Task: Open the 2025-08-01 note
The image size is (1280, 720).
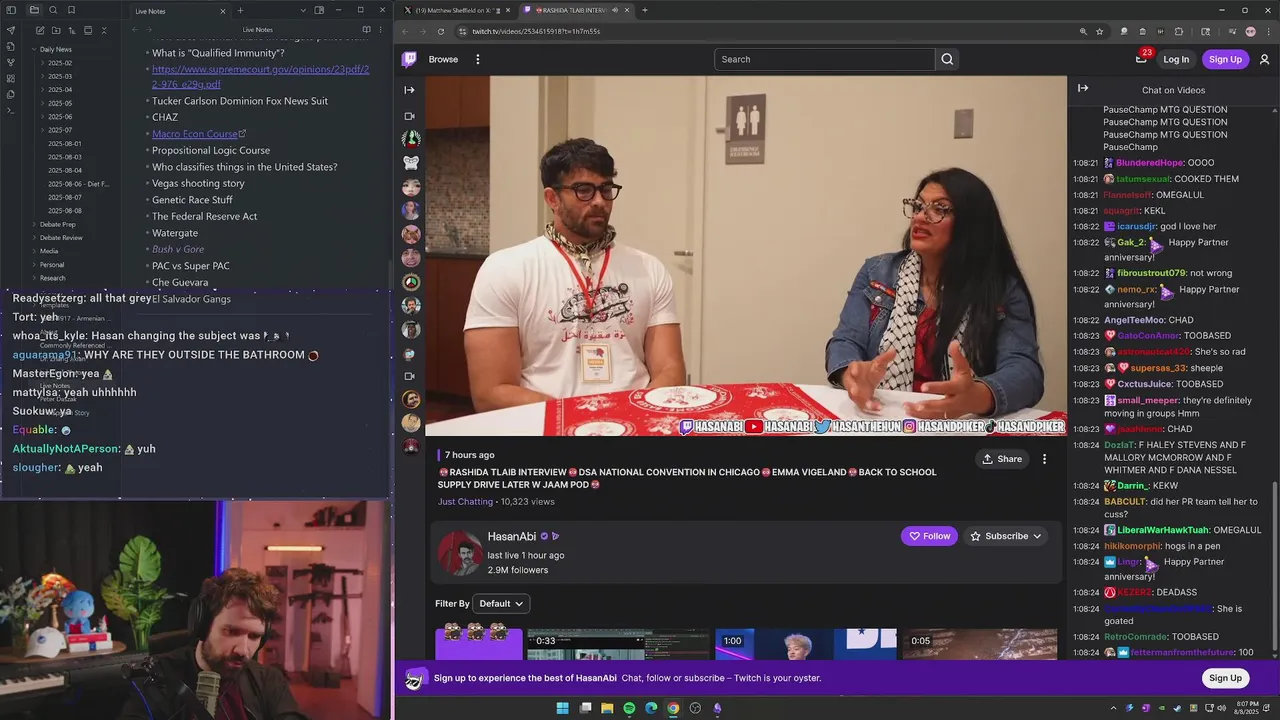Action: point(65,144)
